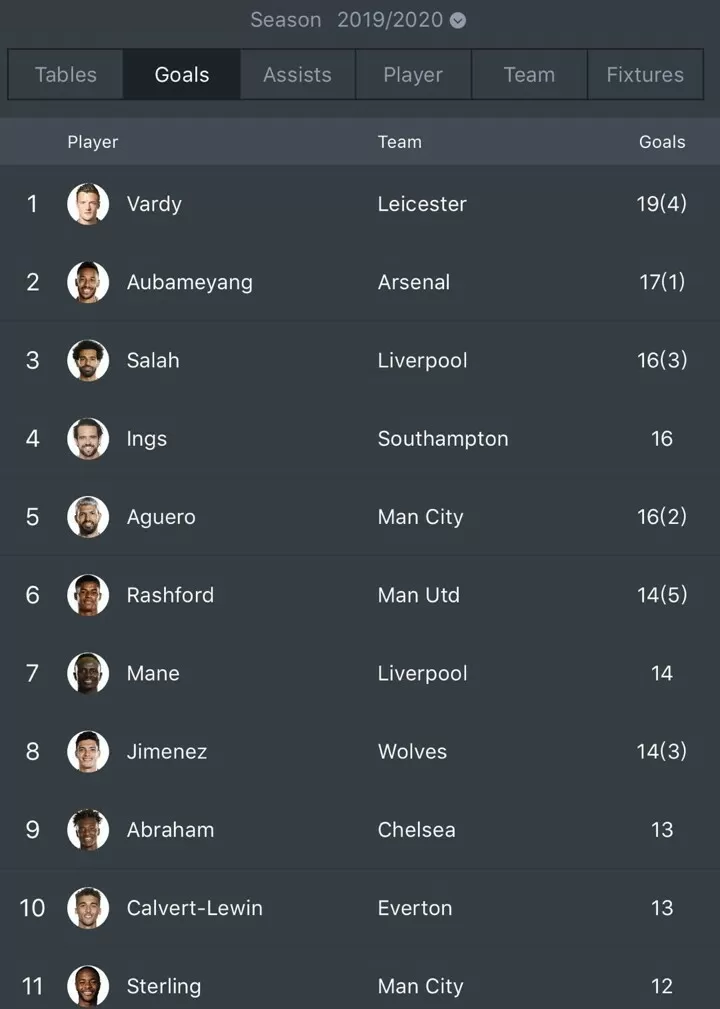Click Aguero's avatar picture
The height and width of the screenshot is (1009, 720).
pos(88,517)
